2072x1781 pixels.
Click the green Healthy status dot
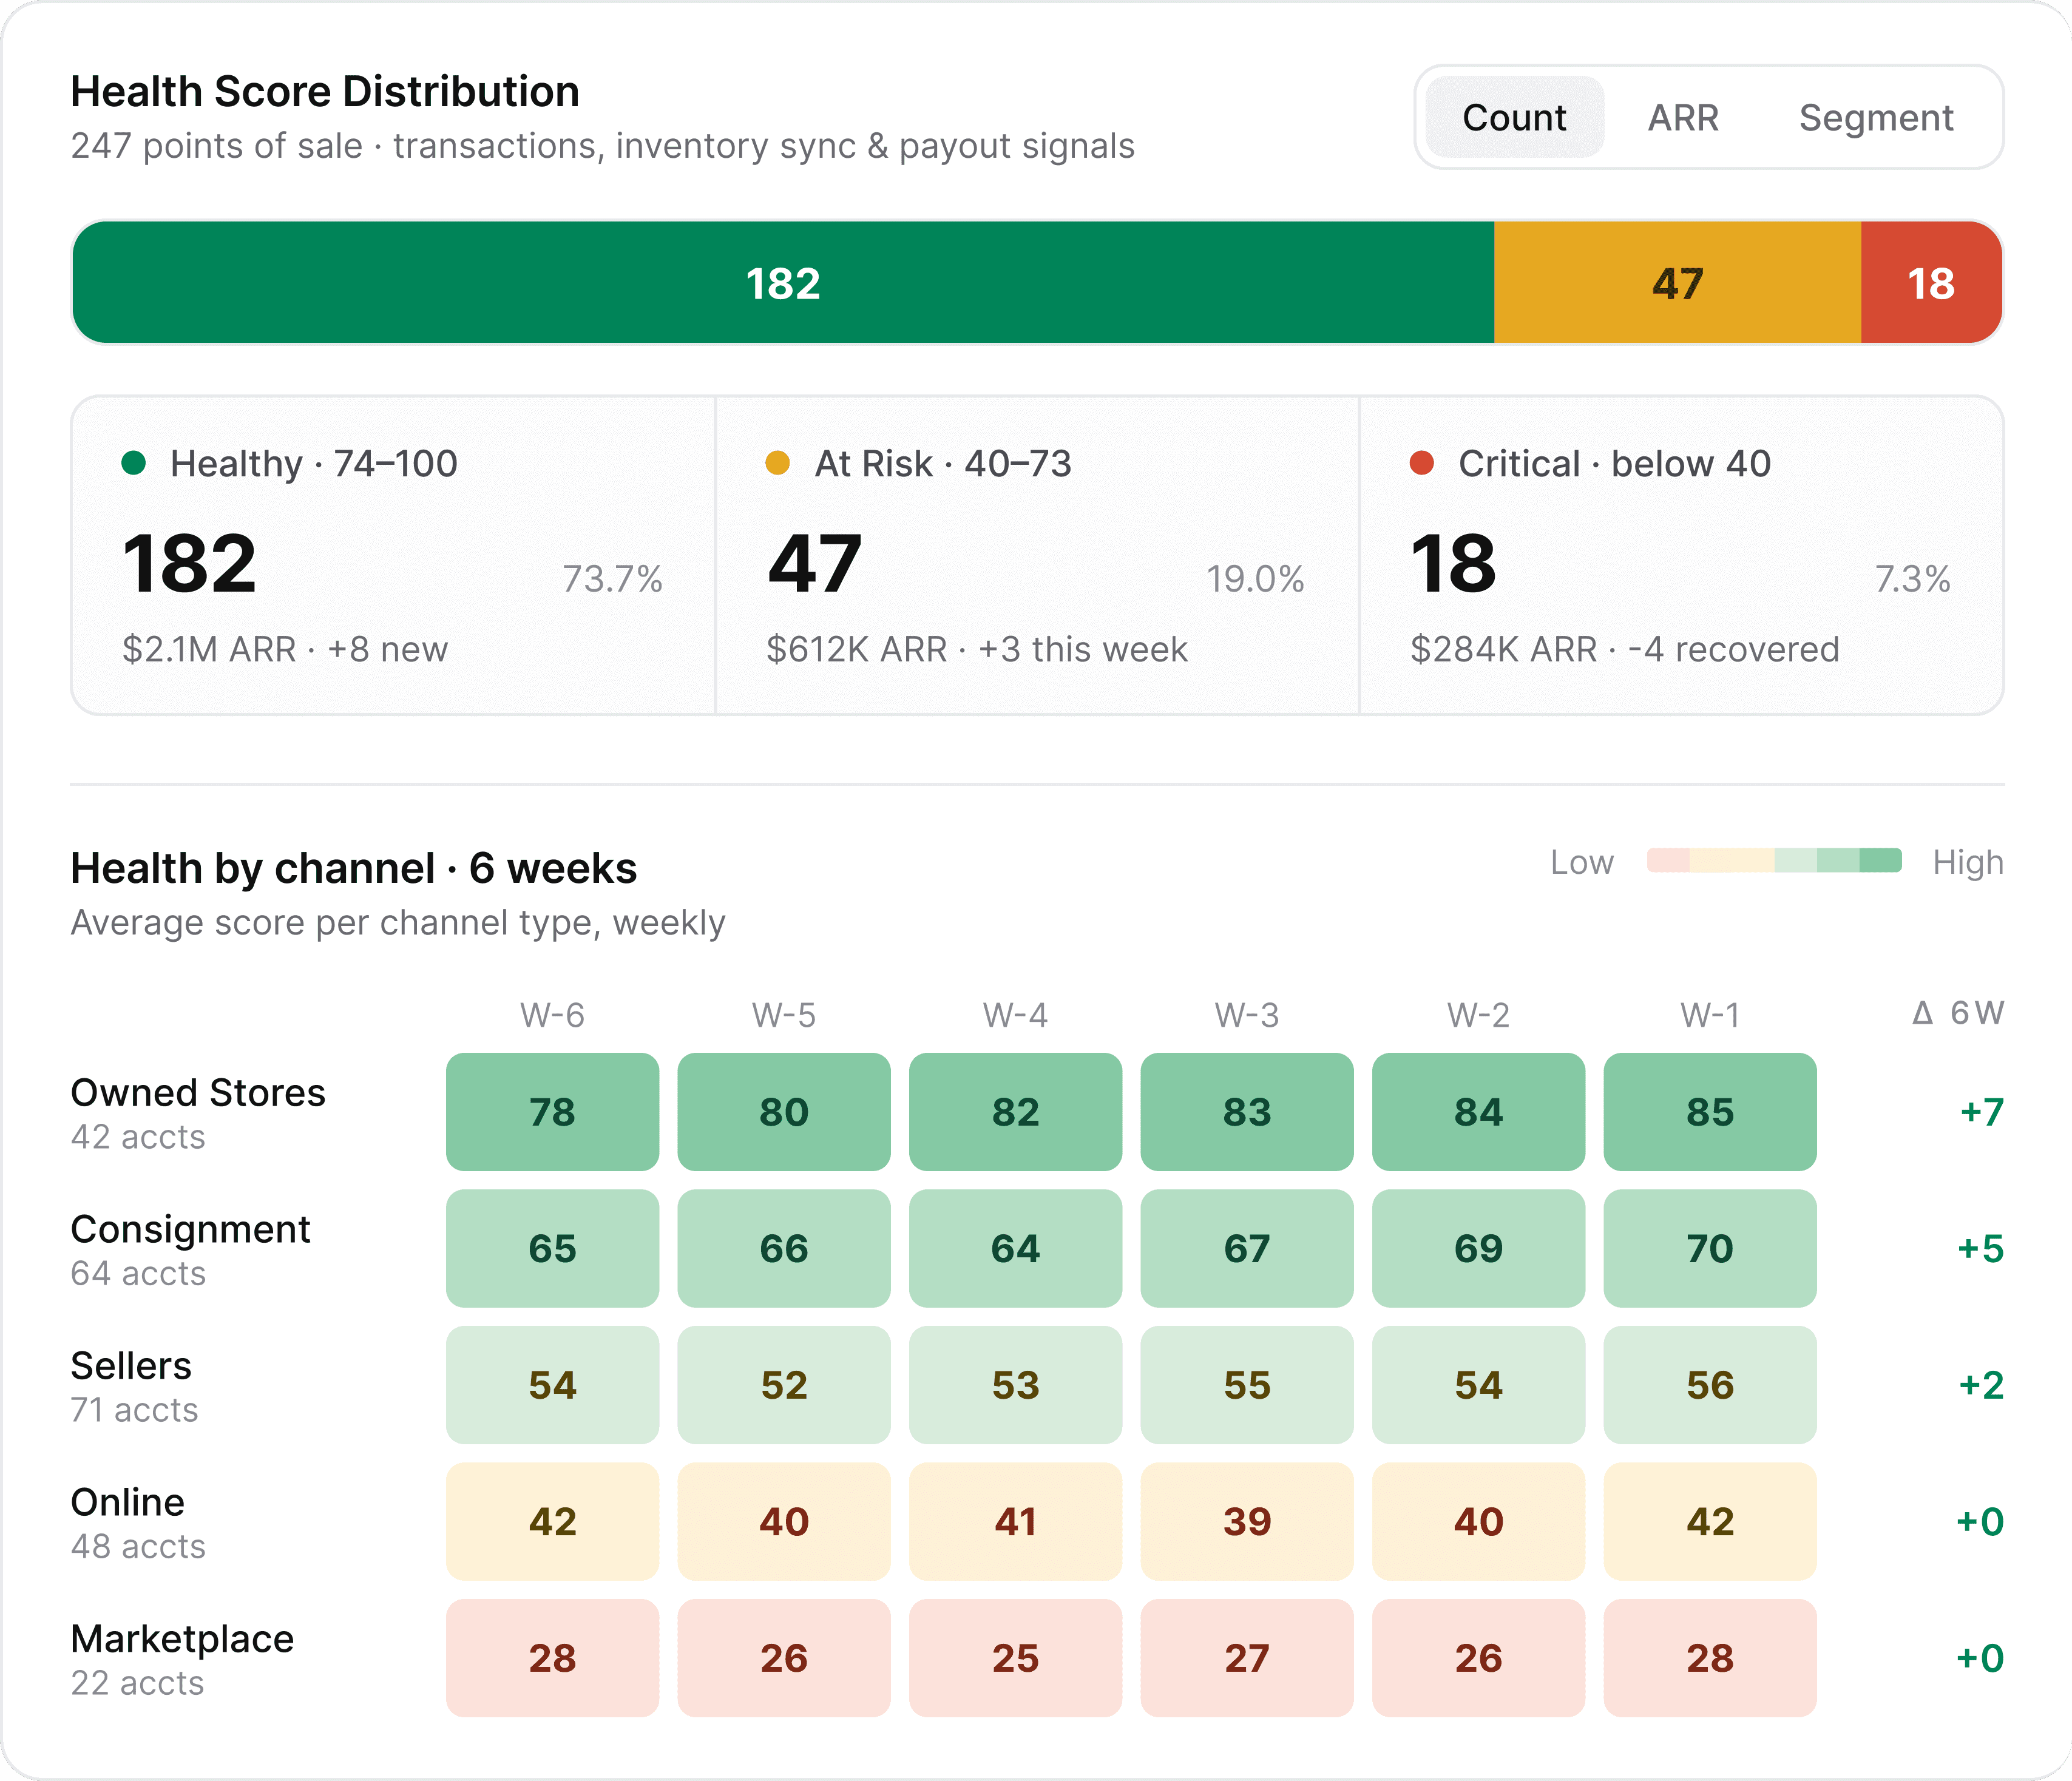[134, 463]
